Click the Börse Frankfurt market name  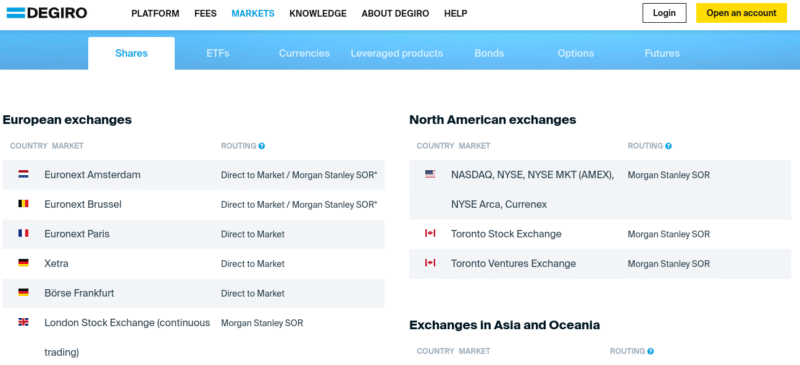click(x=79, y=293)
